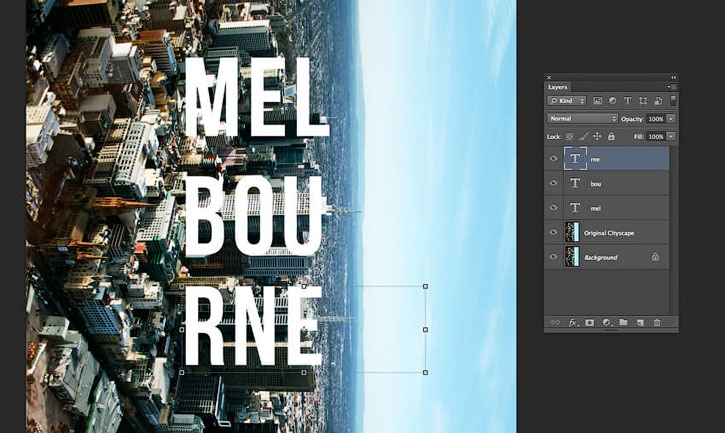
Task: Open the Kind filter dropdown
Action: click(567, 100)
